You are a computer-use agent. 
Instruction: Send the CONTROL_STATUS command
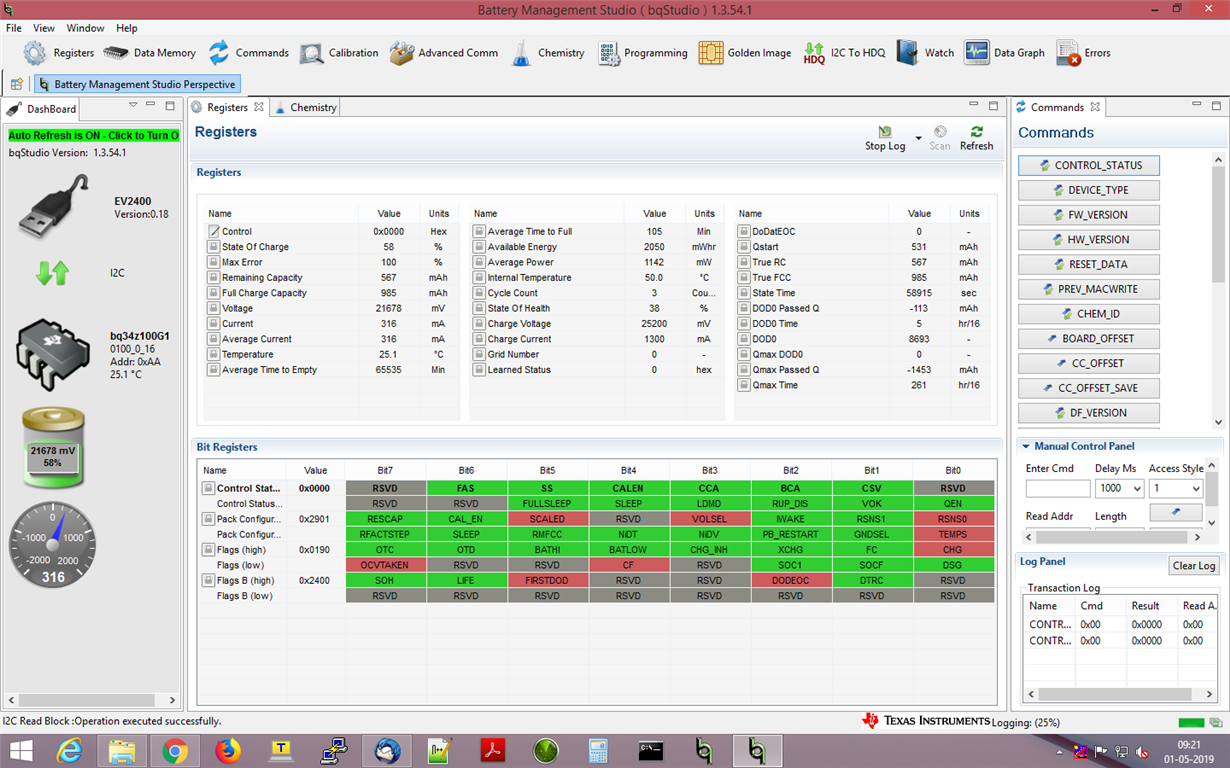[x=1088, y=166]
